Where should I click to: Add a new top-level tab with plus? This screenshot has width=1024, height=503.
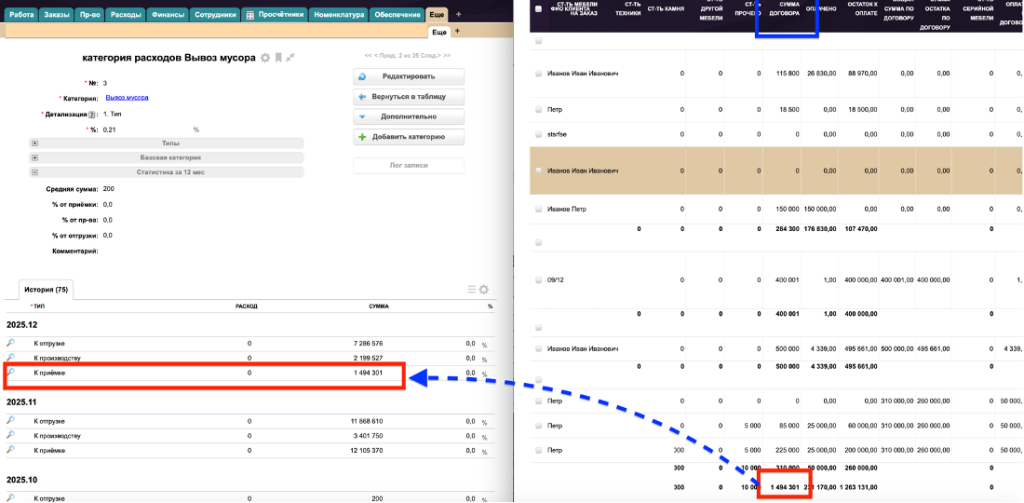point(458,15)
